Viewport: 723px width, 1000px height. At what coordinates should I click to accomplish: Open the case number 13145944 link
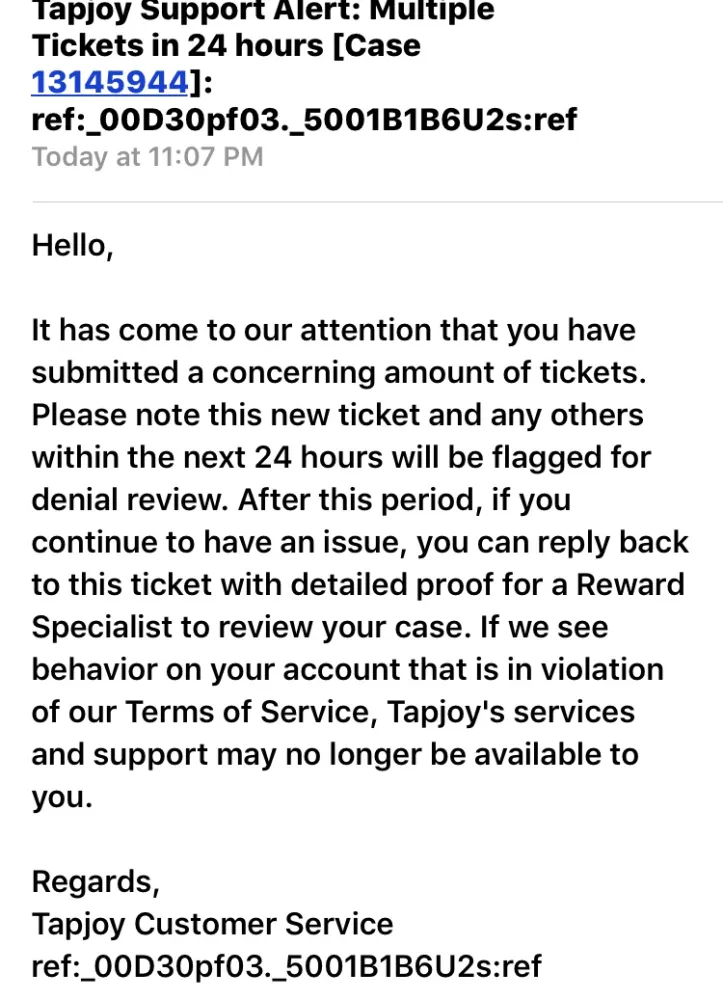[109, 82]
